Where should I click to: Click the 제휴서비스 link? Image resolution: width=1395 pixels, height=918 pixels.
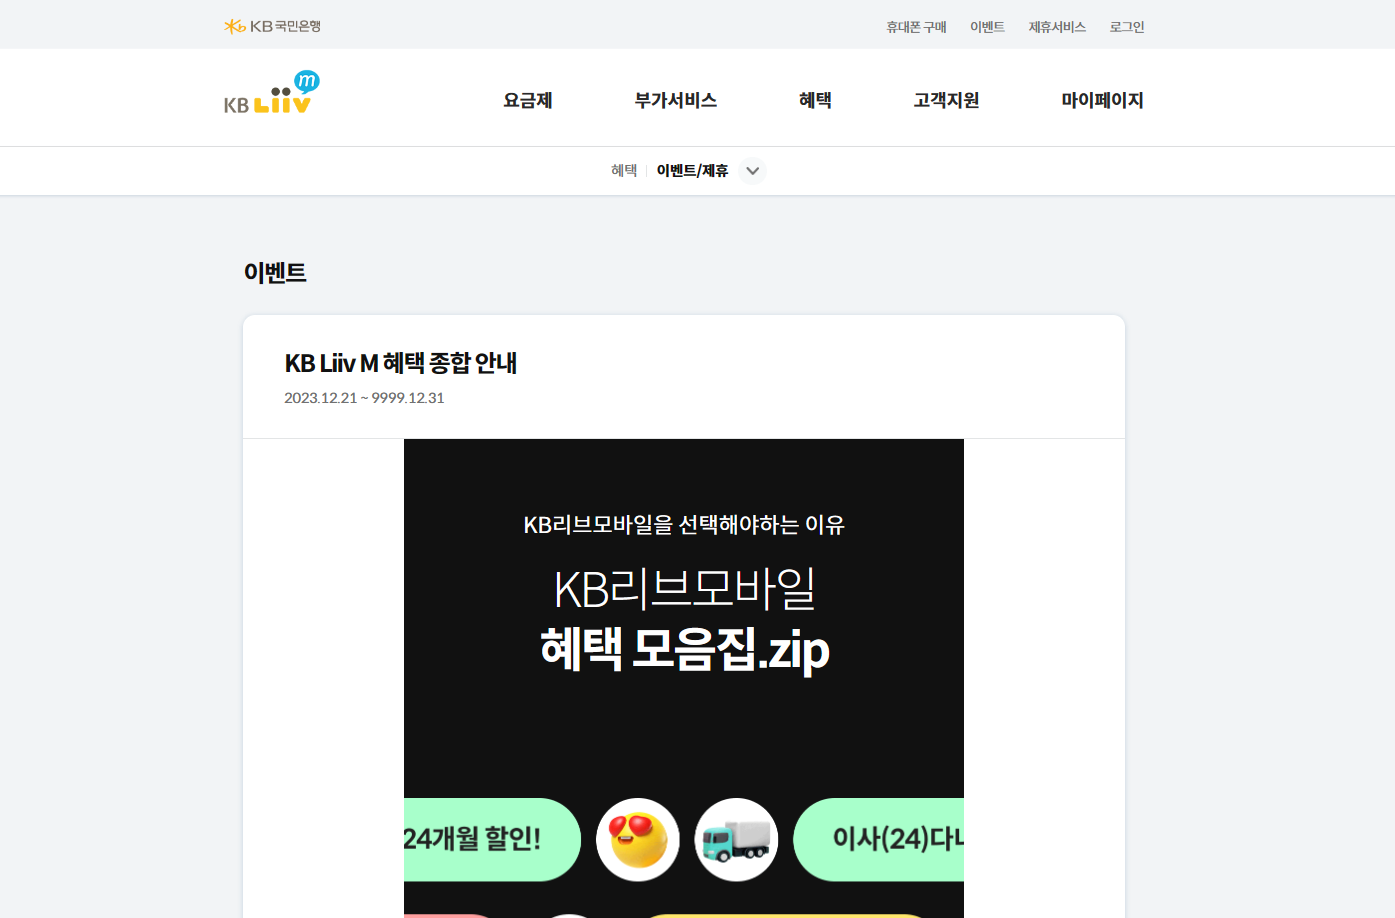click(x=1057, y=27)
